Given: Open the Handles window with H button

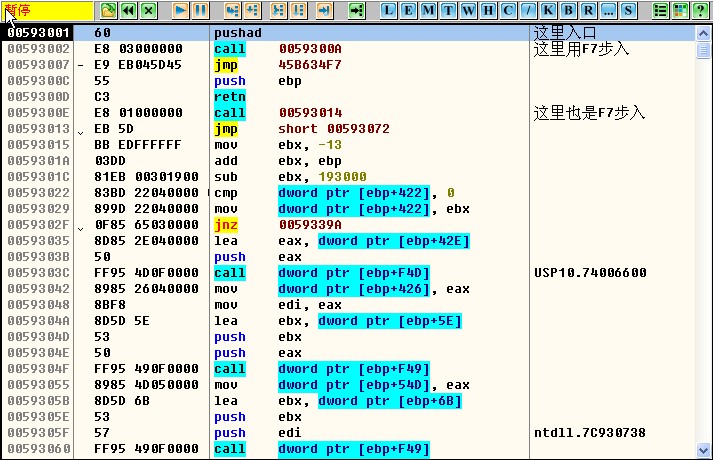Looking at the screenshot, I should click(x=487, y=10).
